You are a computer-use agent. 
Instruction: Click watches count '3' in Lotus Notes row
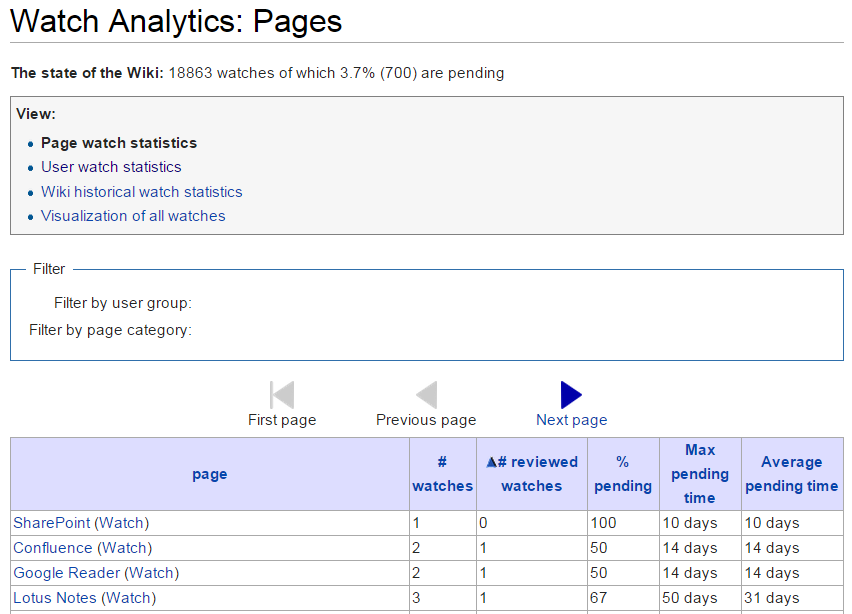click(416, 598)
